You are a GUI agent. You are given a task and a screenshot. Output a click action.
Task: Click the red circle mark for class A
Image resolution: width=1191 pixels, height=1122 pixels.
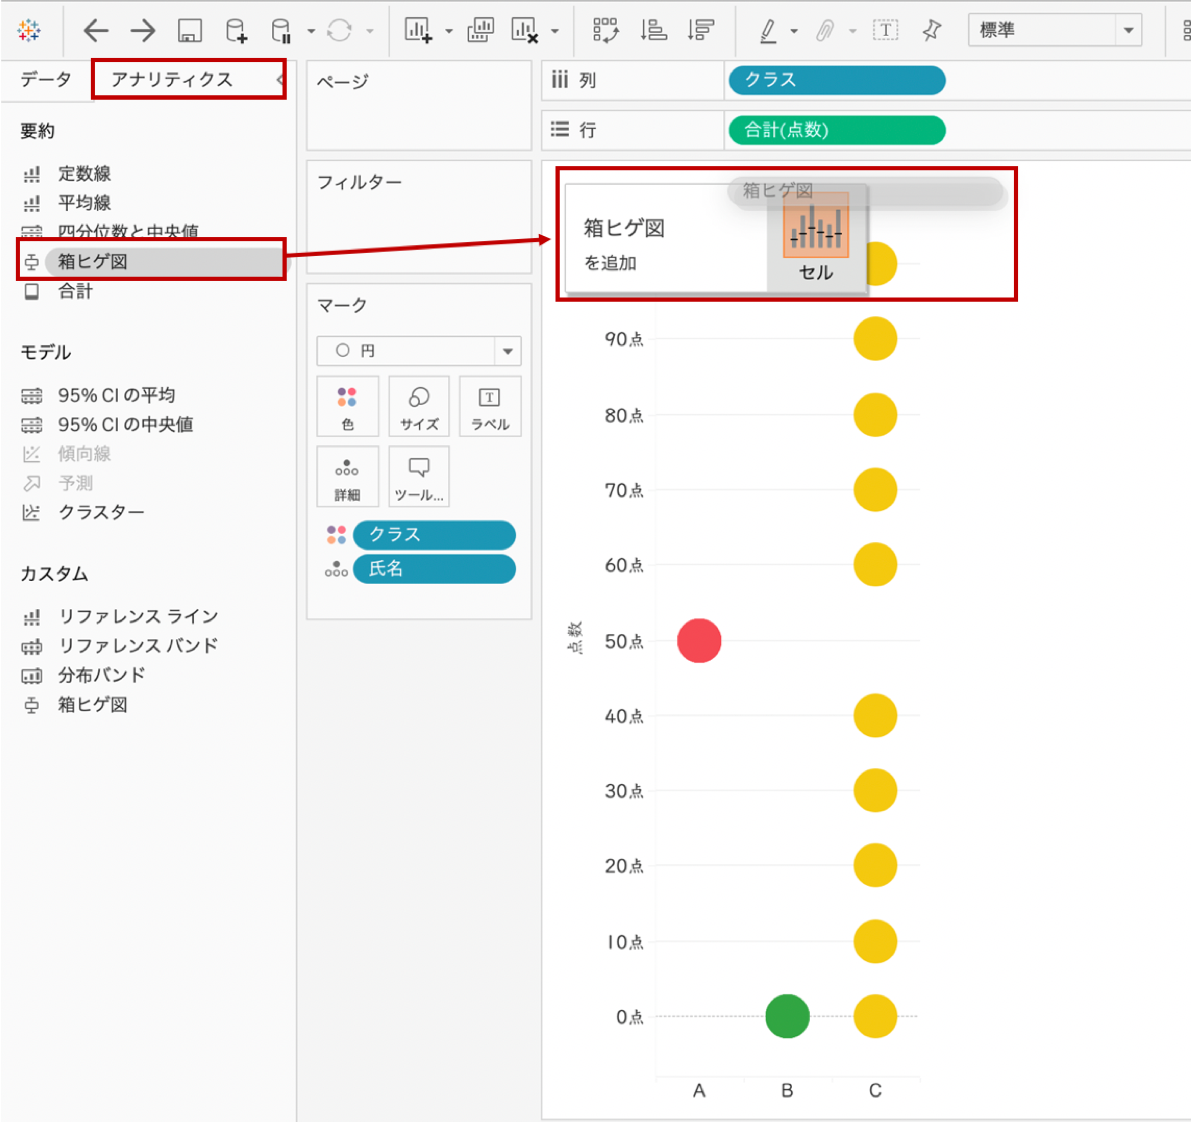pos(699,640)
